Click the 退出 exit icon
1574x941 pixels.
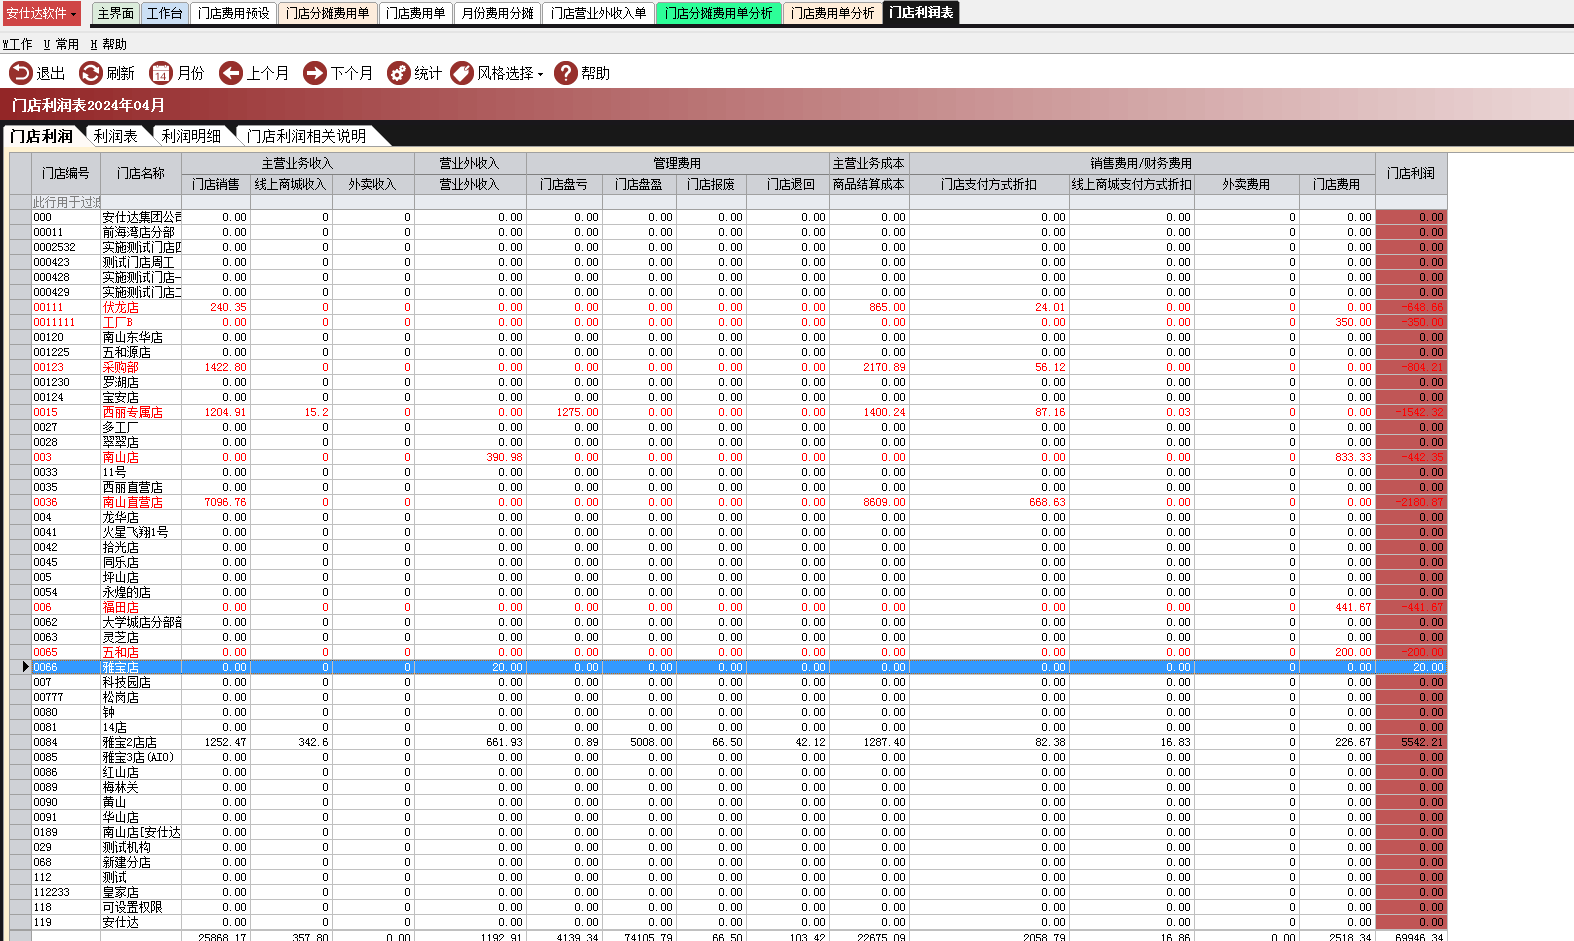pos(21,73)
